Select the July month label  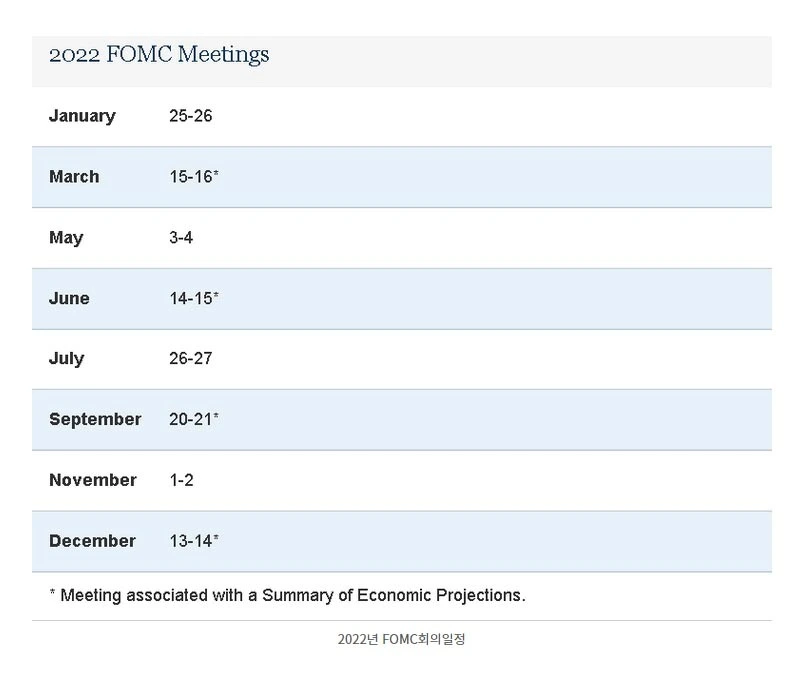point(66,359)
